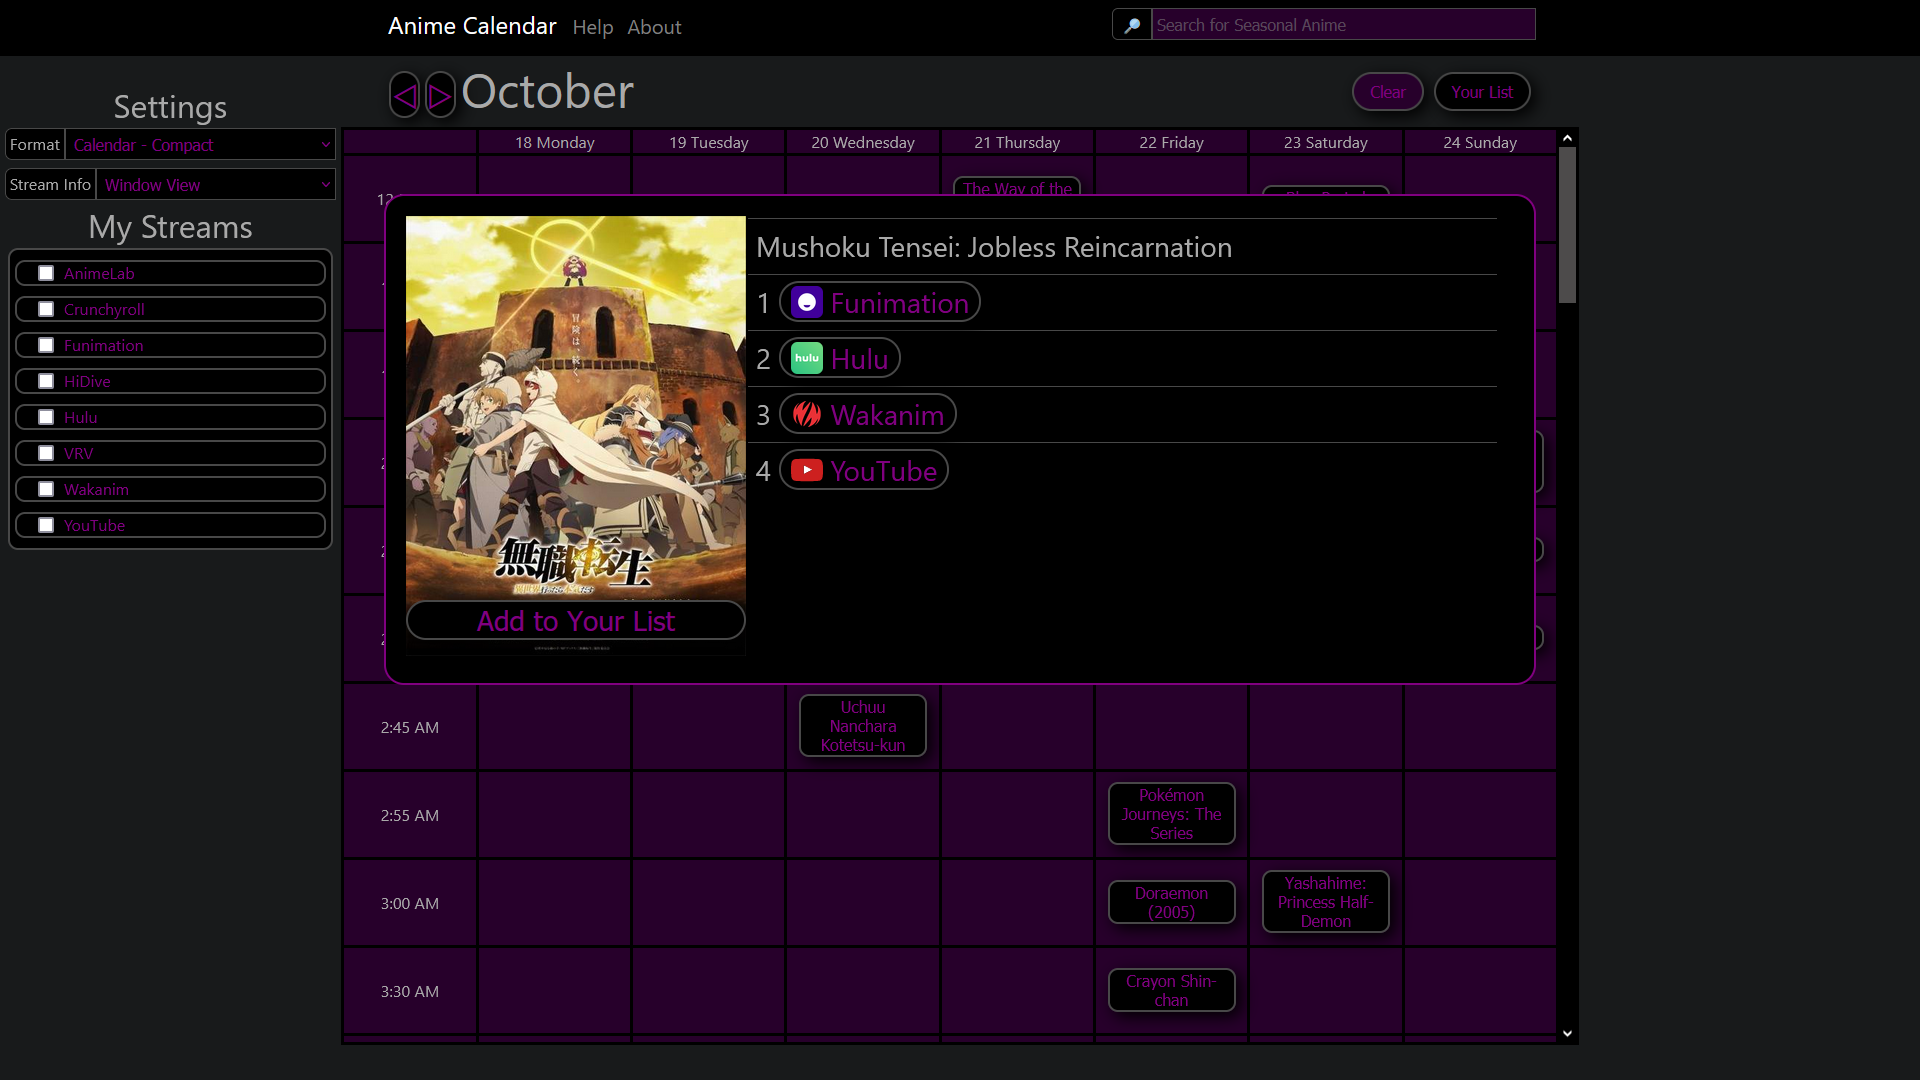
Task: Check the HiDive stream checkbox
Action: click(x=46, y=382)
